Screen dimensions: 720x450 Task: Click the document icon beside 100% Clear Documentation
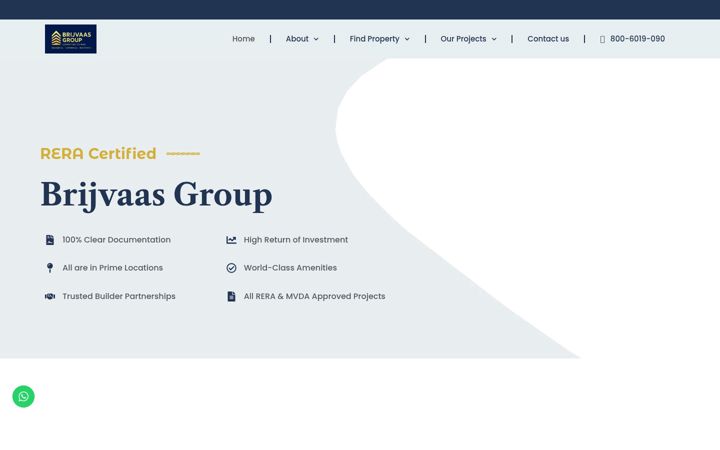[50, 240]
